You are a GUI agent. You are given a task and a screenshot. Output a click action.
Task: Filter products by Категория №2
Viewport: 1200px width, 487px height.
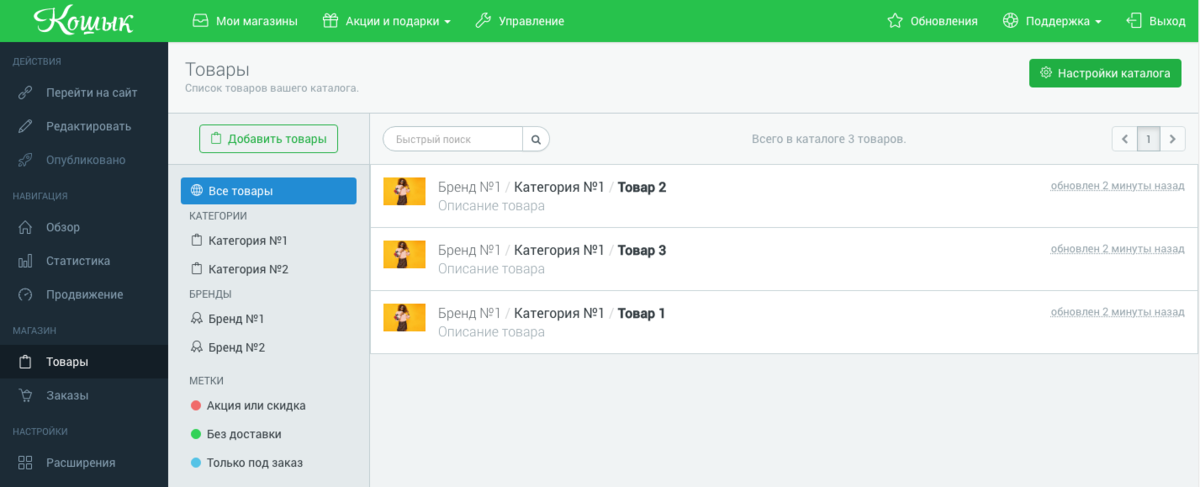click(x=247, y=269)
